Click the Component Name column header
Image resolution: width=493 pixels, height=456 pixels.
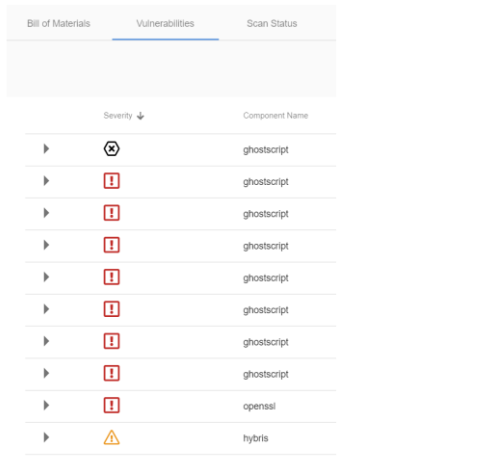coord(275,116)
